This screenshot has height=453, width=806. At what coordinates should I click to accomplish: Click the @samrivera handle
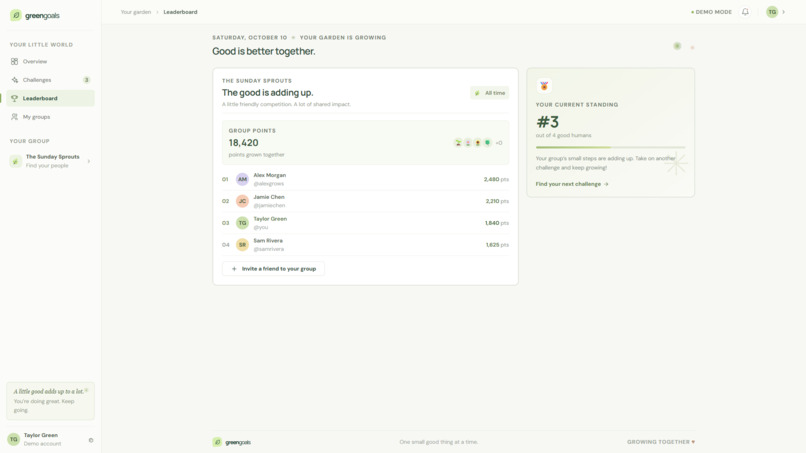[268, 249]
